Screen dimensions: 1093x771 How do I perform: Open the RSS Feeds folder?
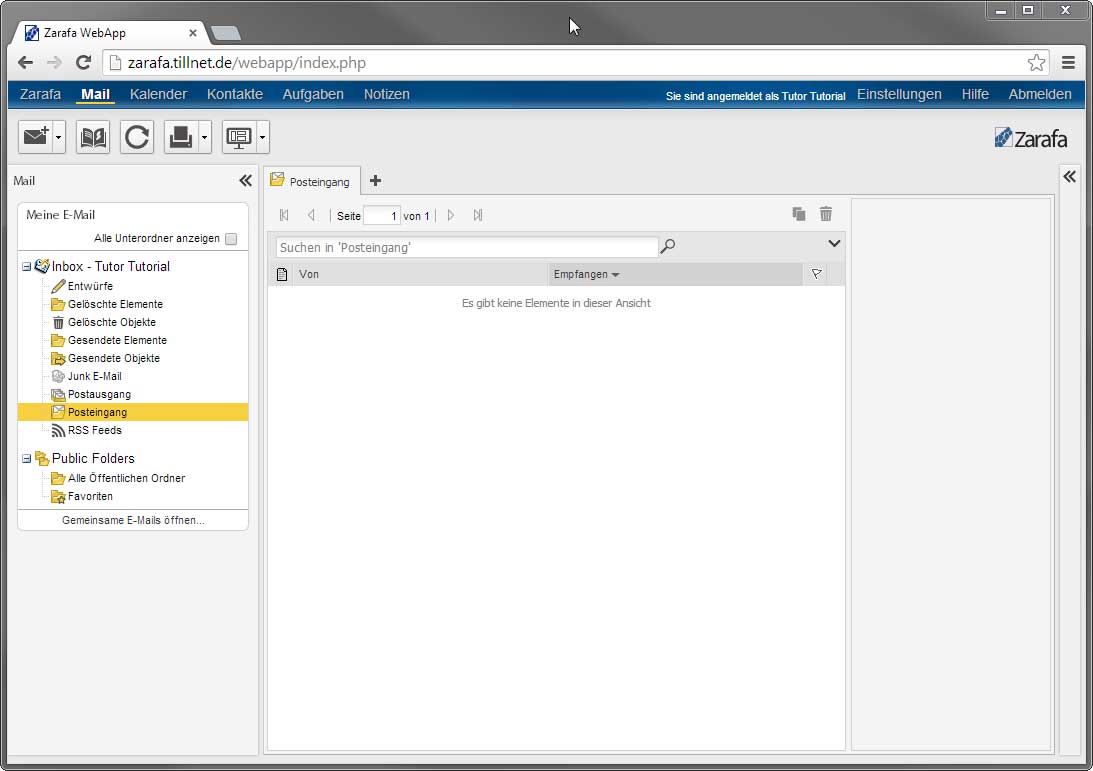(94, 430)
